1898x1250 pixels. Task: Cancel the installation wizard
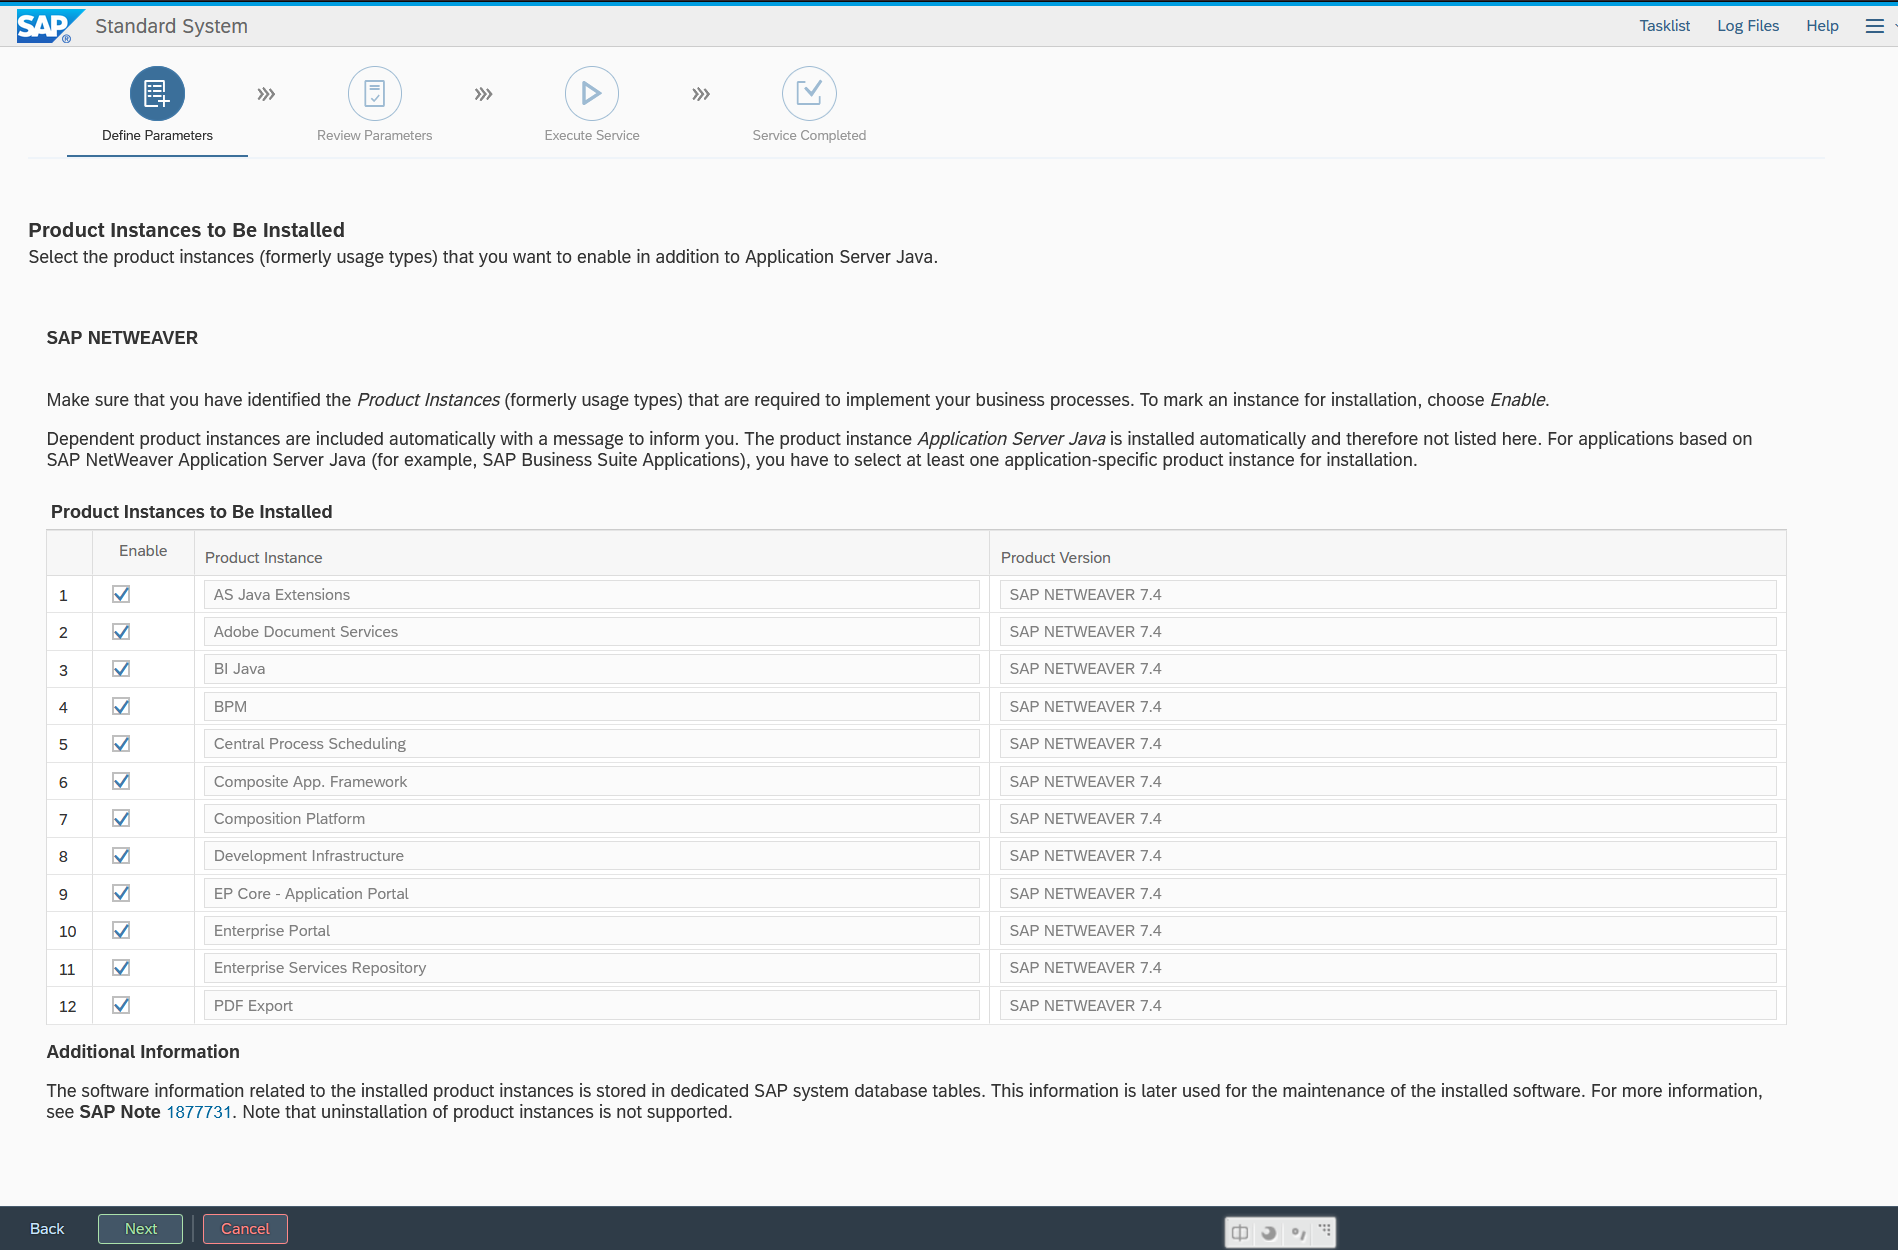pyautogui.click(x=245, y=1229)
